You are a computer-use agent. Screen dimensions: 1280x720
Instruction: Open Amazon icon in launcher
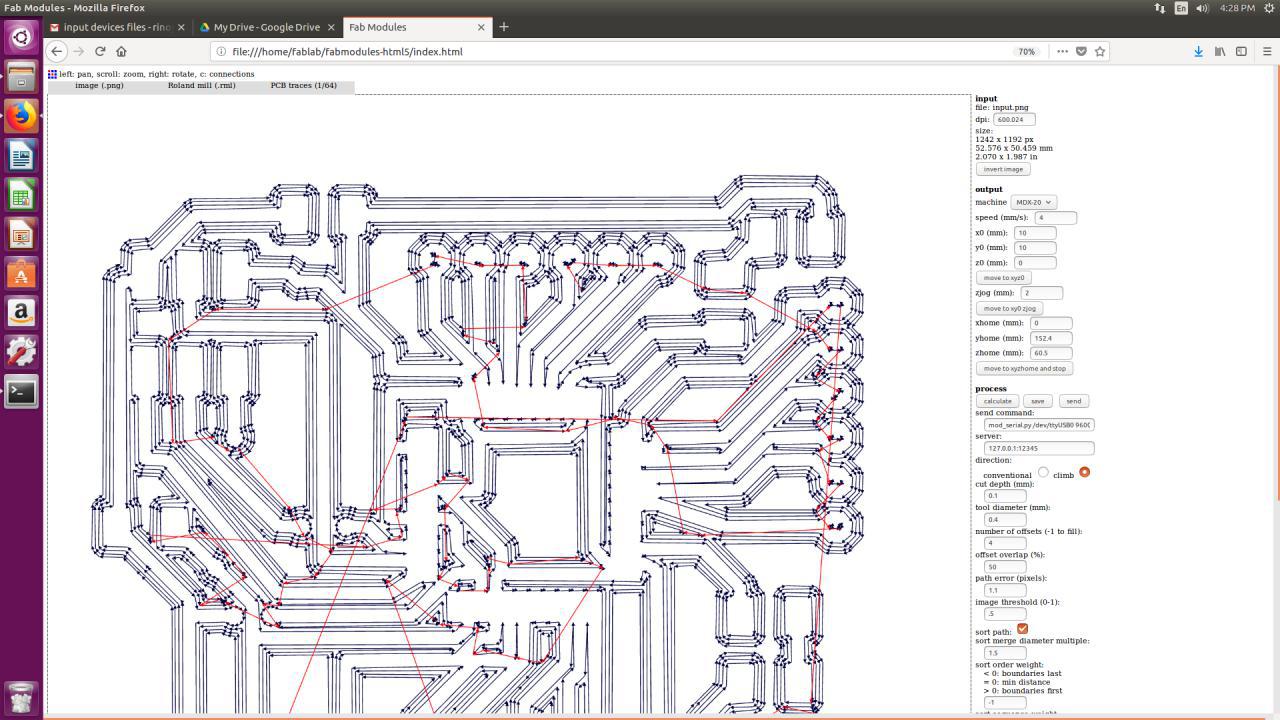point(21,312)
